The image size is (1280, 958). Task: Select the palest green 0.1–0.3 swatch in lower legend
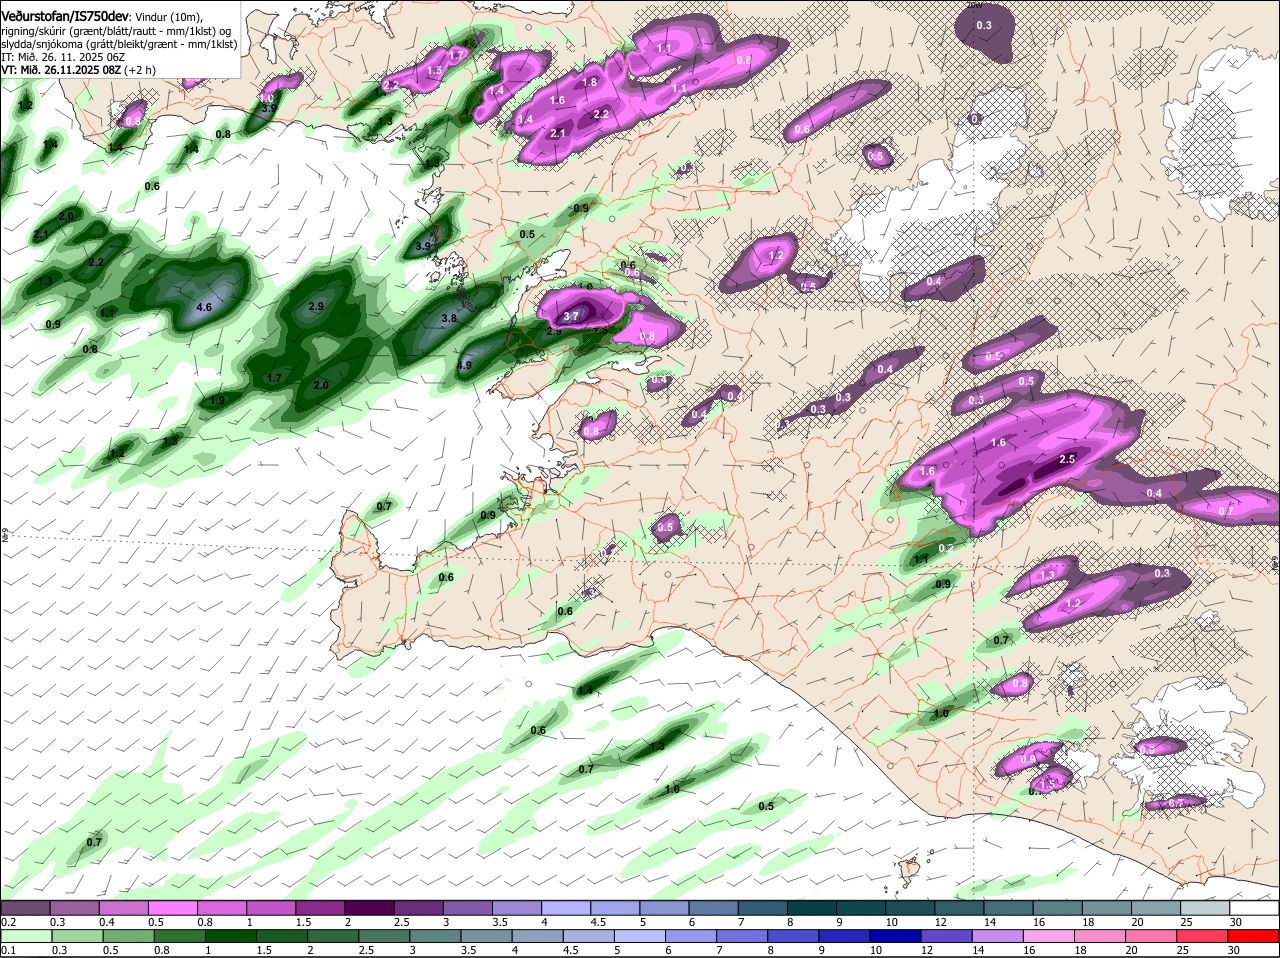25,935
